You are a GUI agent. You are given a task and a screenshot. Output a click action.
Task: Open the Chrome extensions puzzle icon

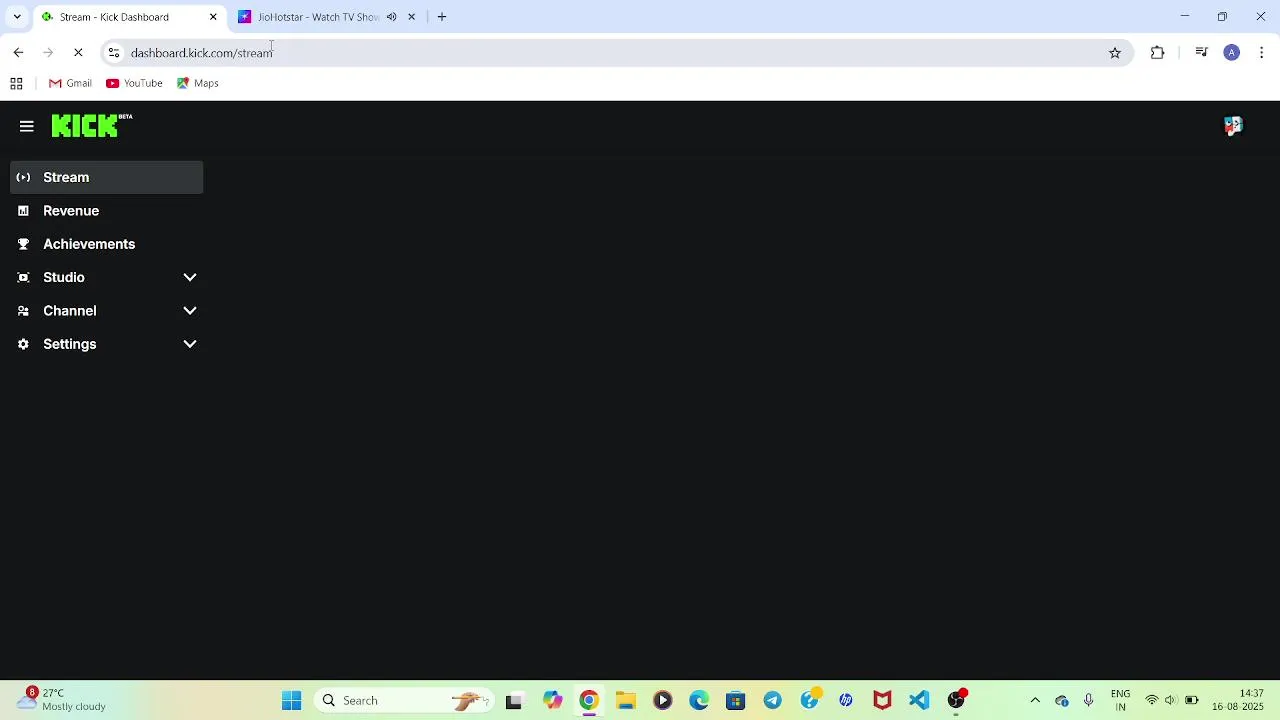point(1158,53)
